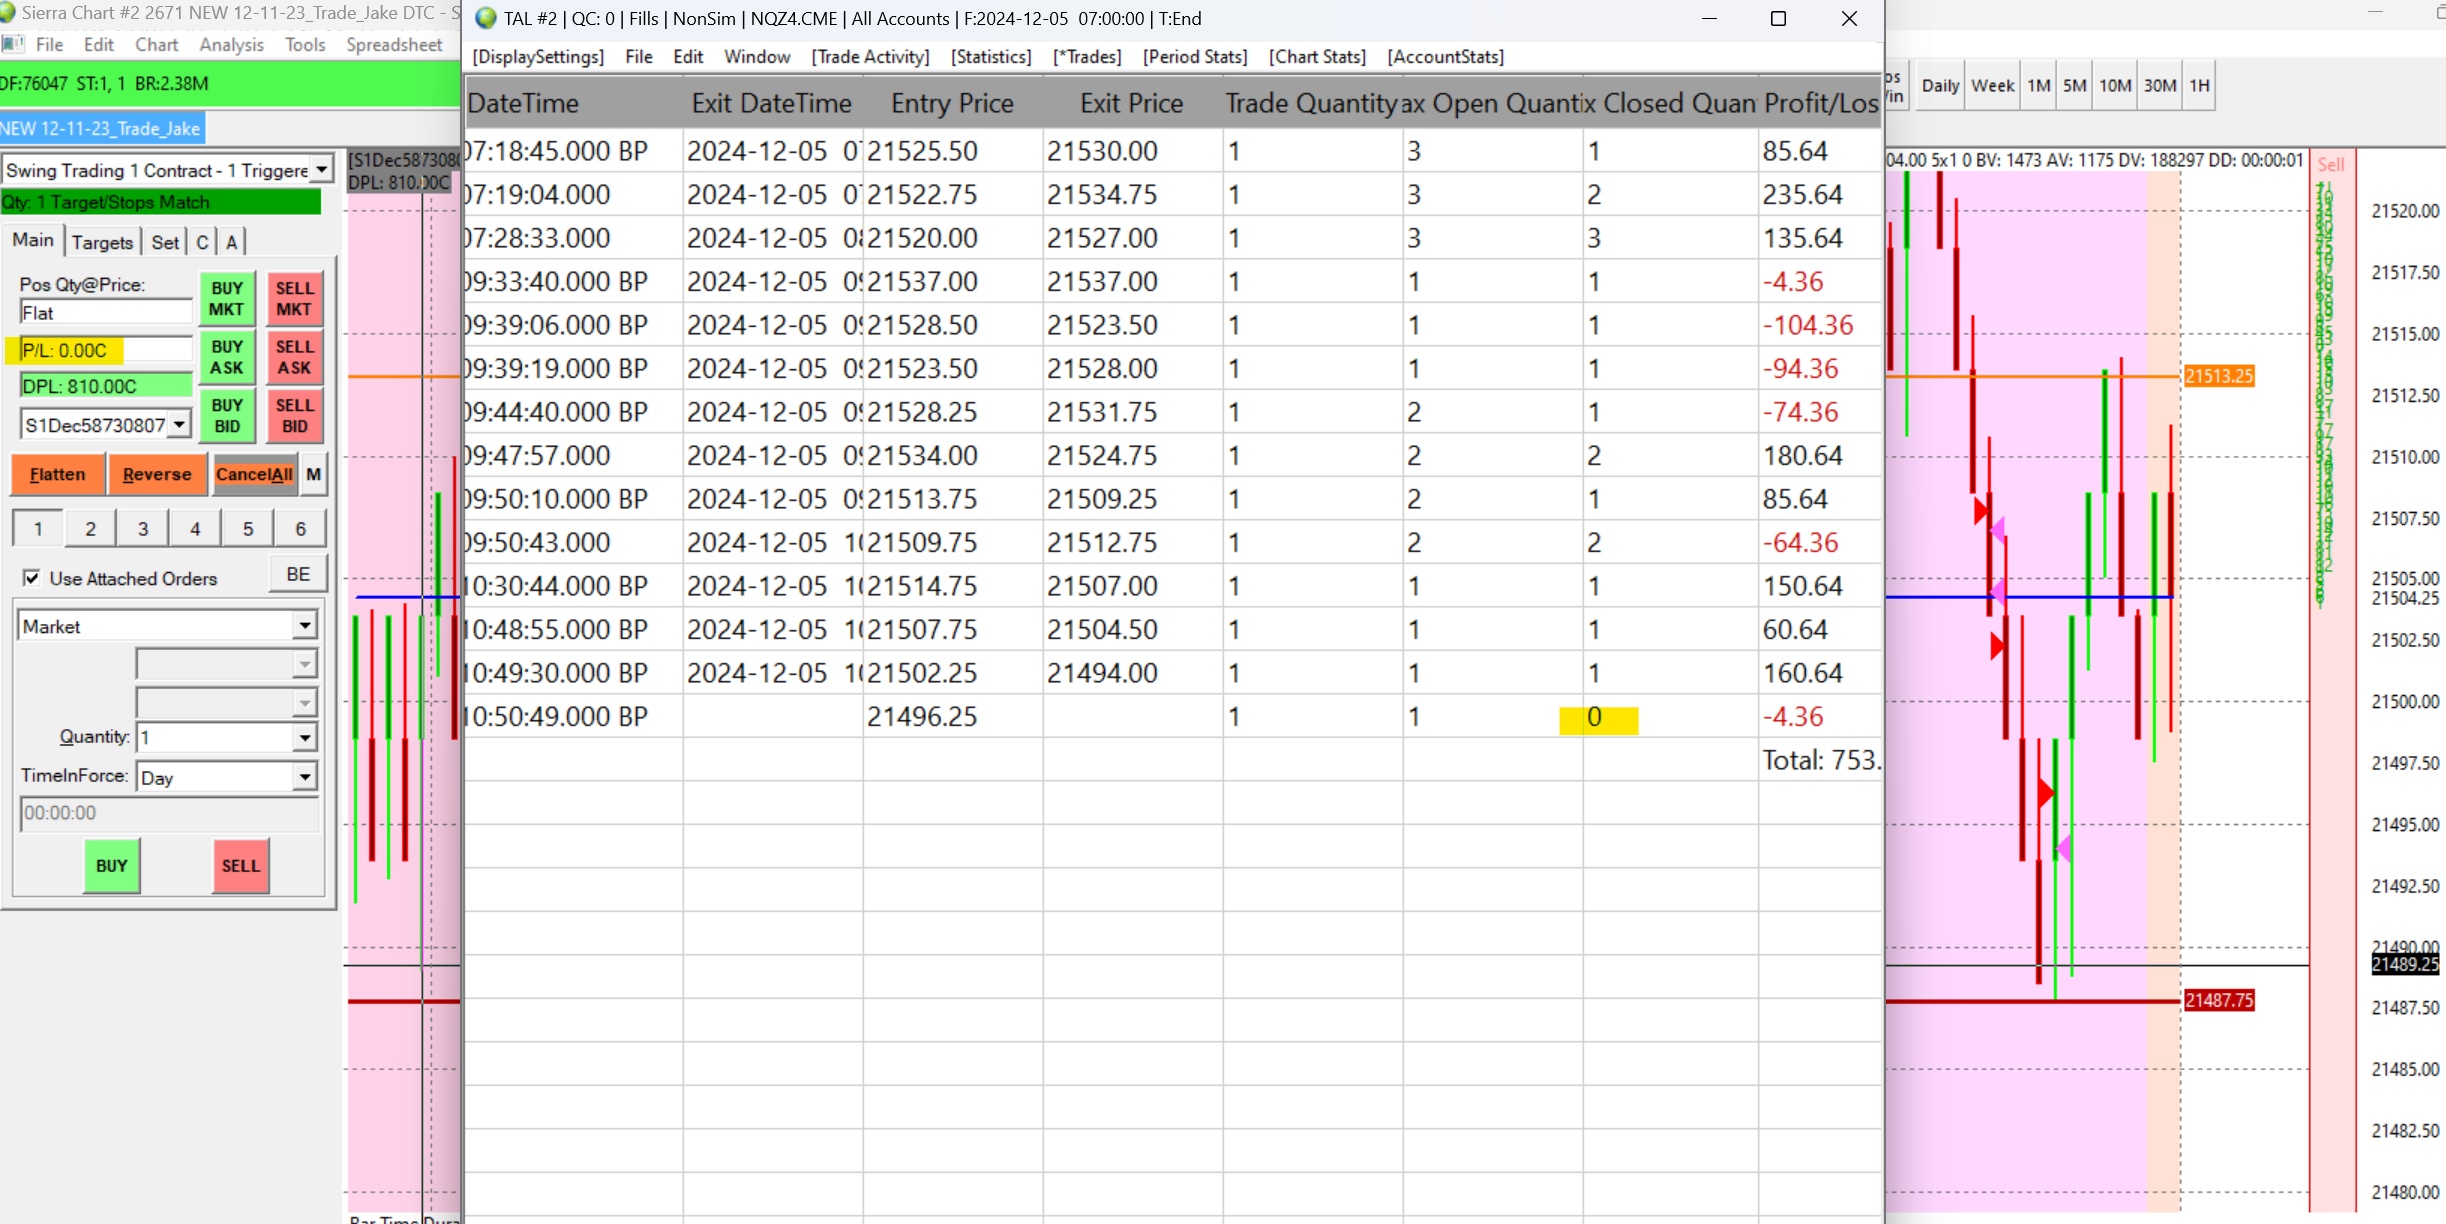Click the Entry Price column header
2446x1224 pixels.
(952, 103)
